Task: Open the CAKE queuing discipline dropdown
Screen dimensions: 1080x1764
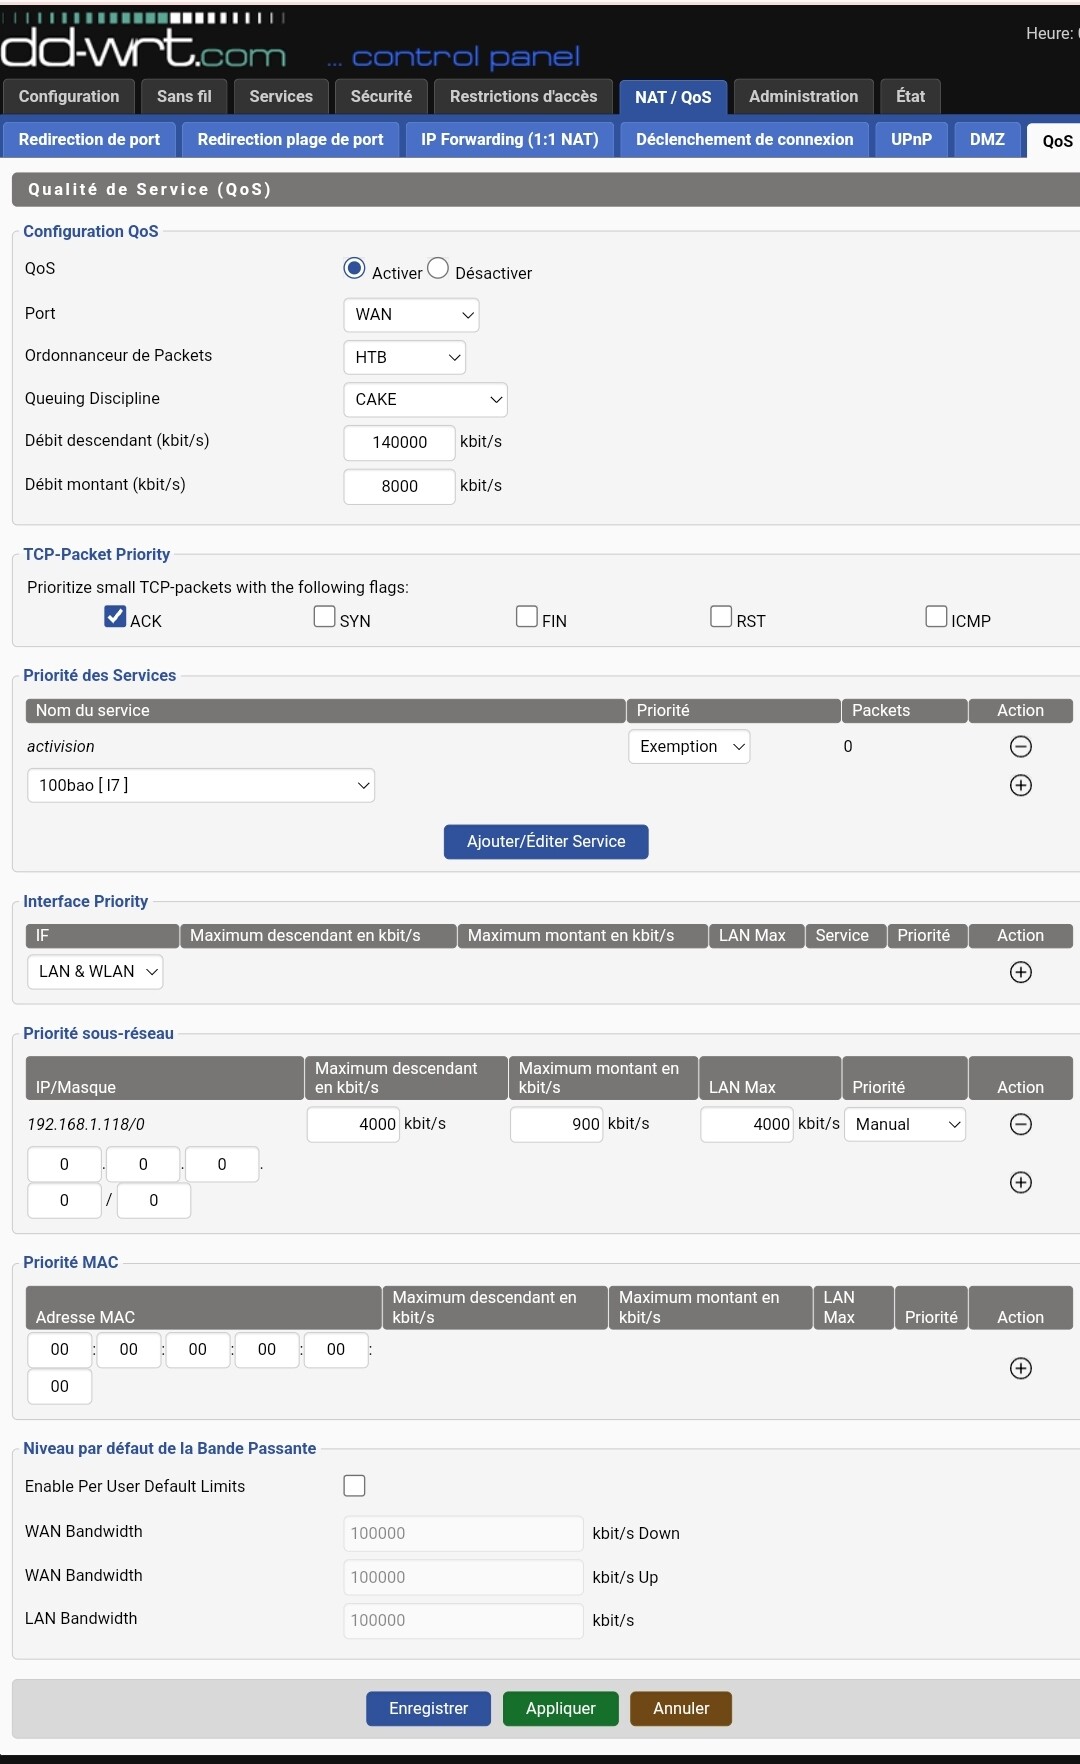Action: (425, 400)
